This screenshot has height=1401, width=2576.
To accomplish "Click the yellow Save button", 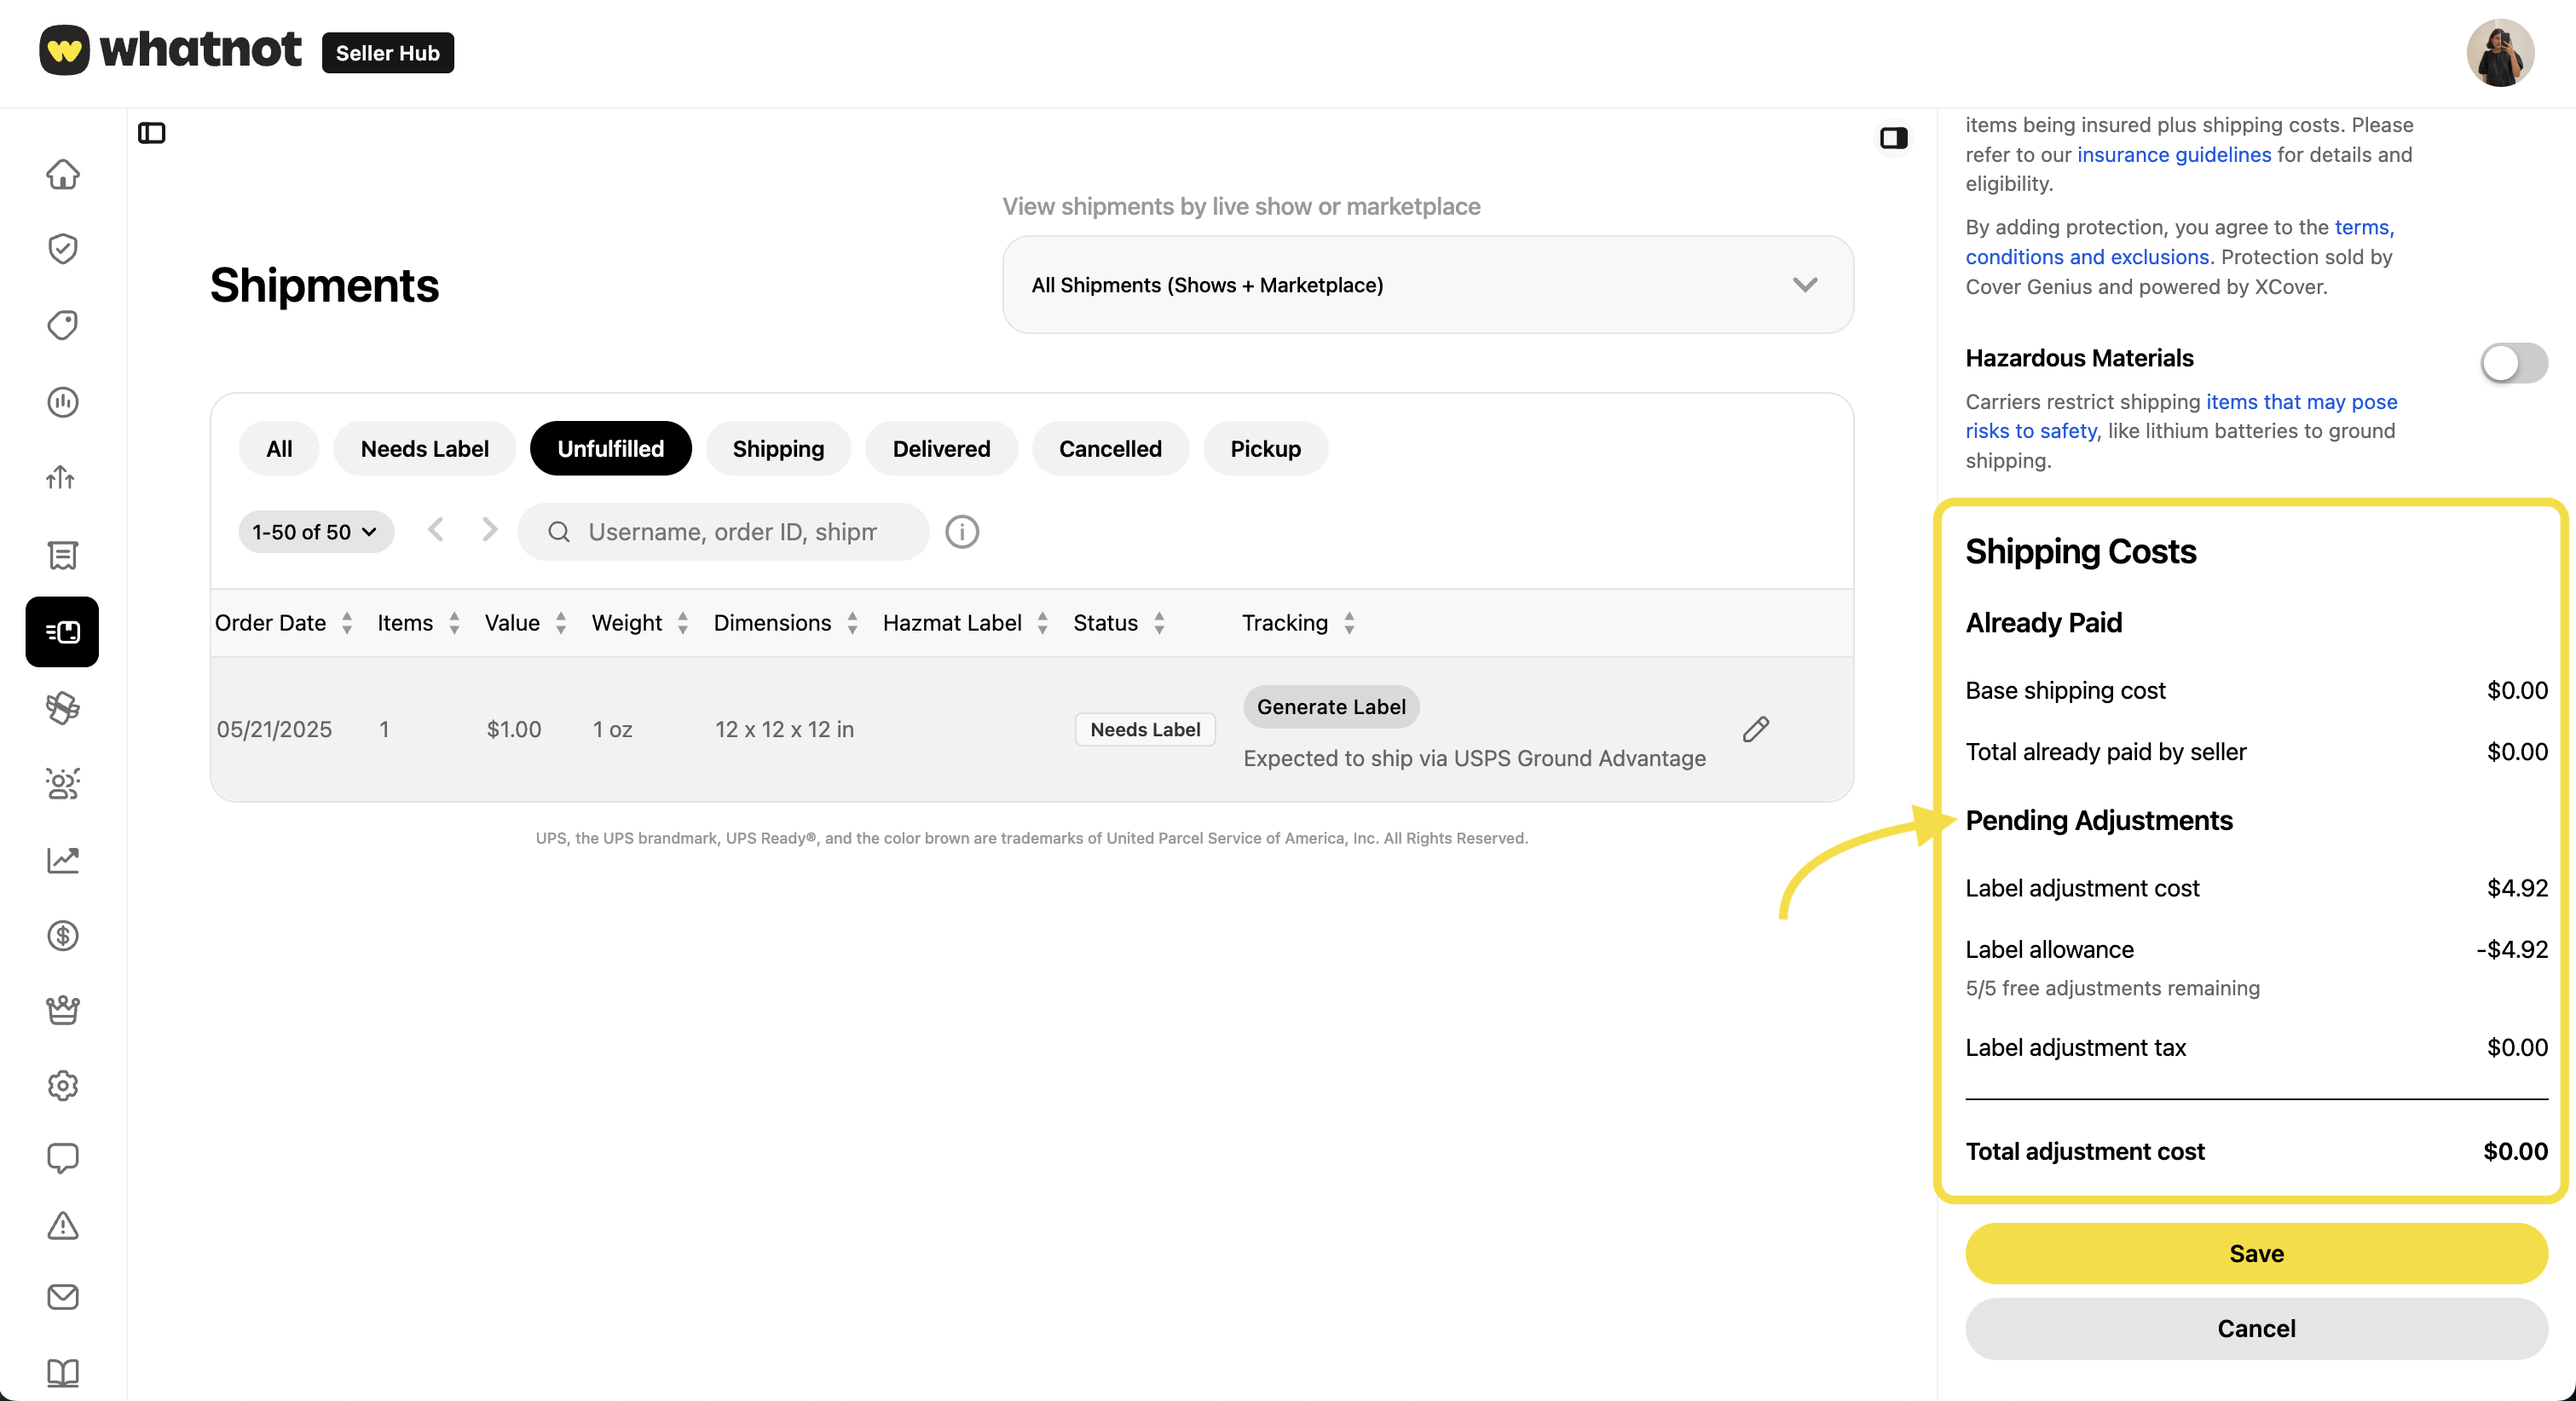I will click(x=2256, y=1253).
